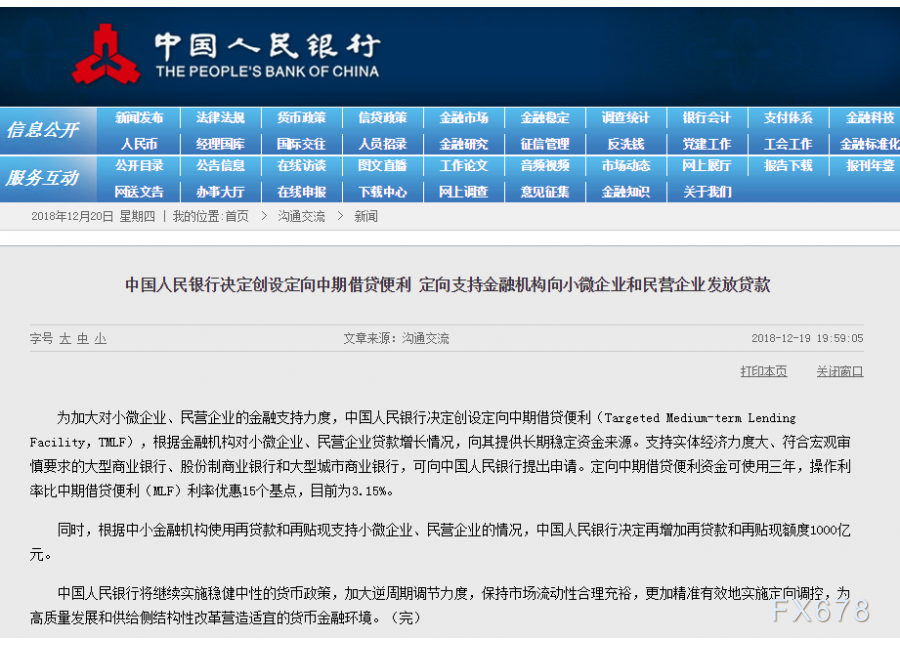The width and height of the screenshot is (900, 646).
Task: Click the 信息公开 section header
Action: coord(42,130)
